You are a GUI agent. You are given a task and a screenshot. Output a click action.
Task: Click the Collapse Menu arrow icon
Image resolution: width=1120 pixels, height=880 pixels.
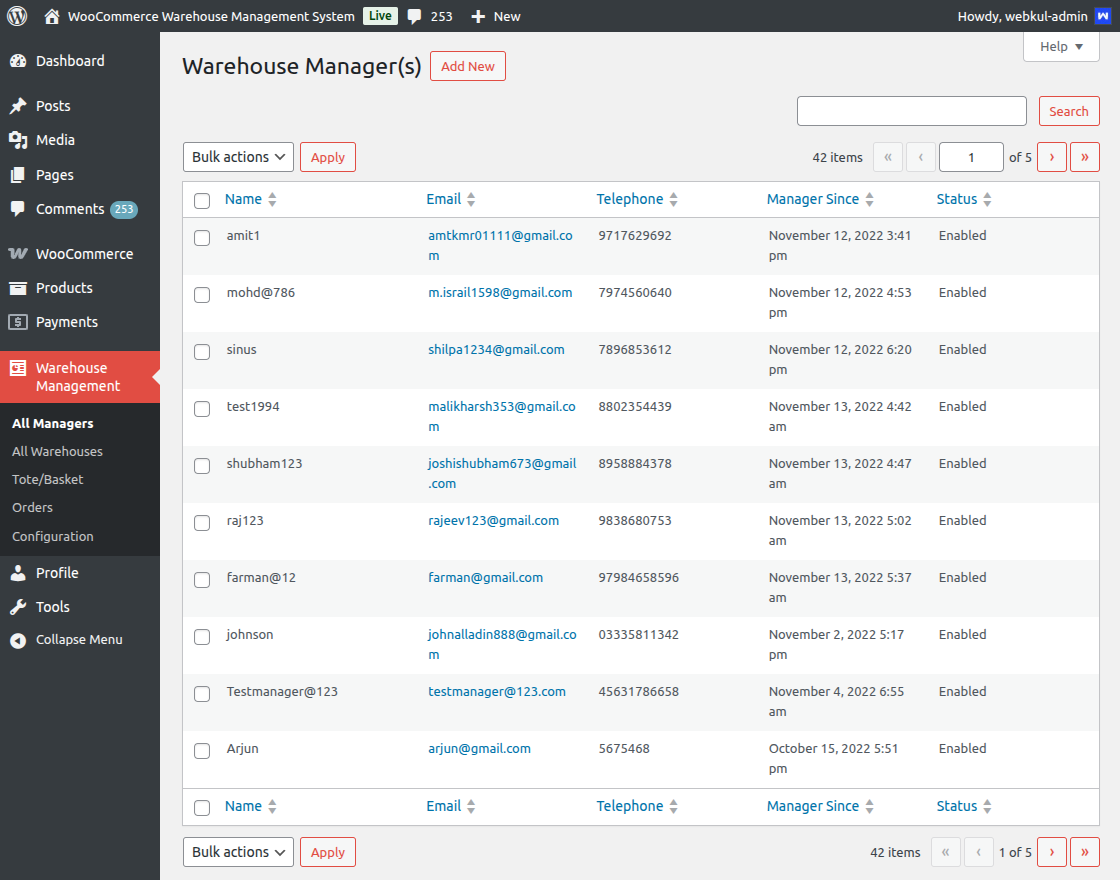click(18, 641)
